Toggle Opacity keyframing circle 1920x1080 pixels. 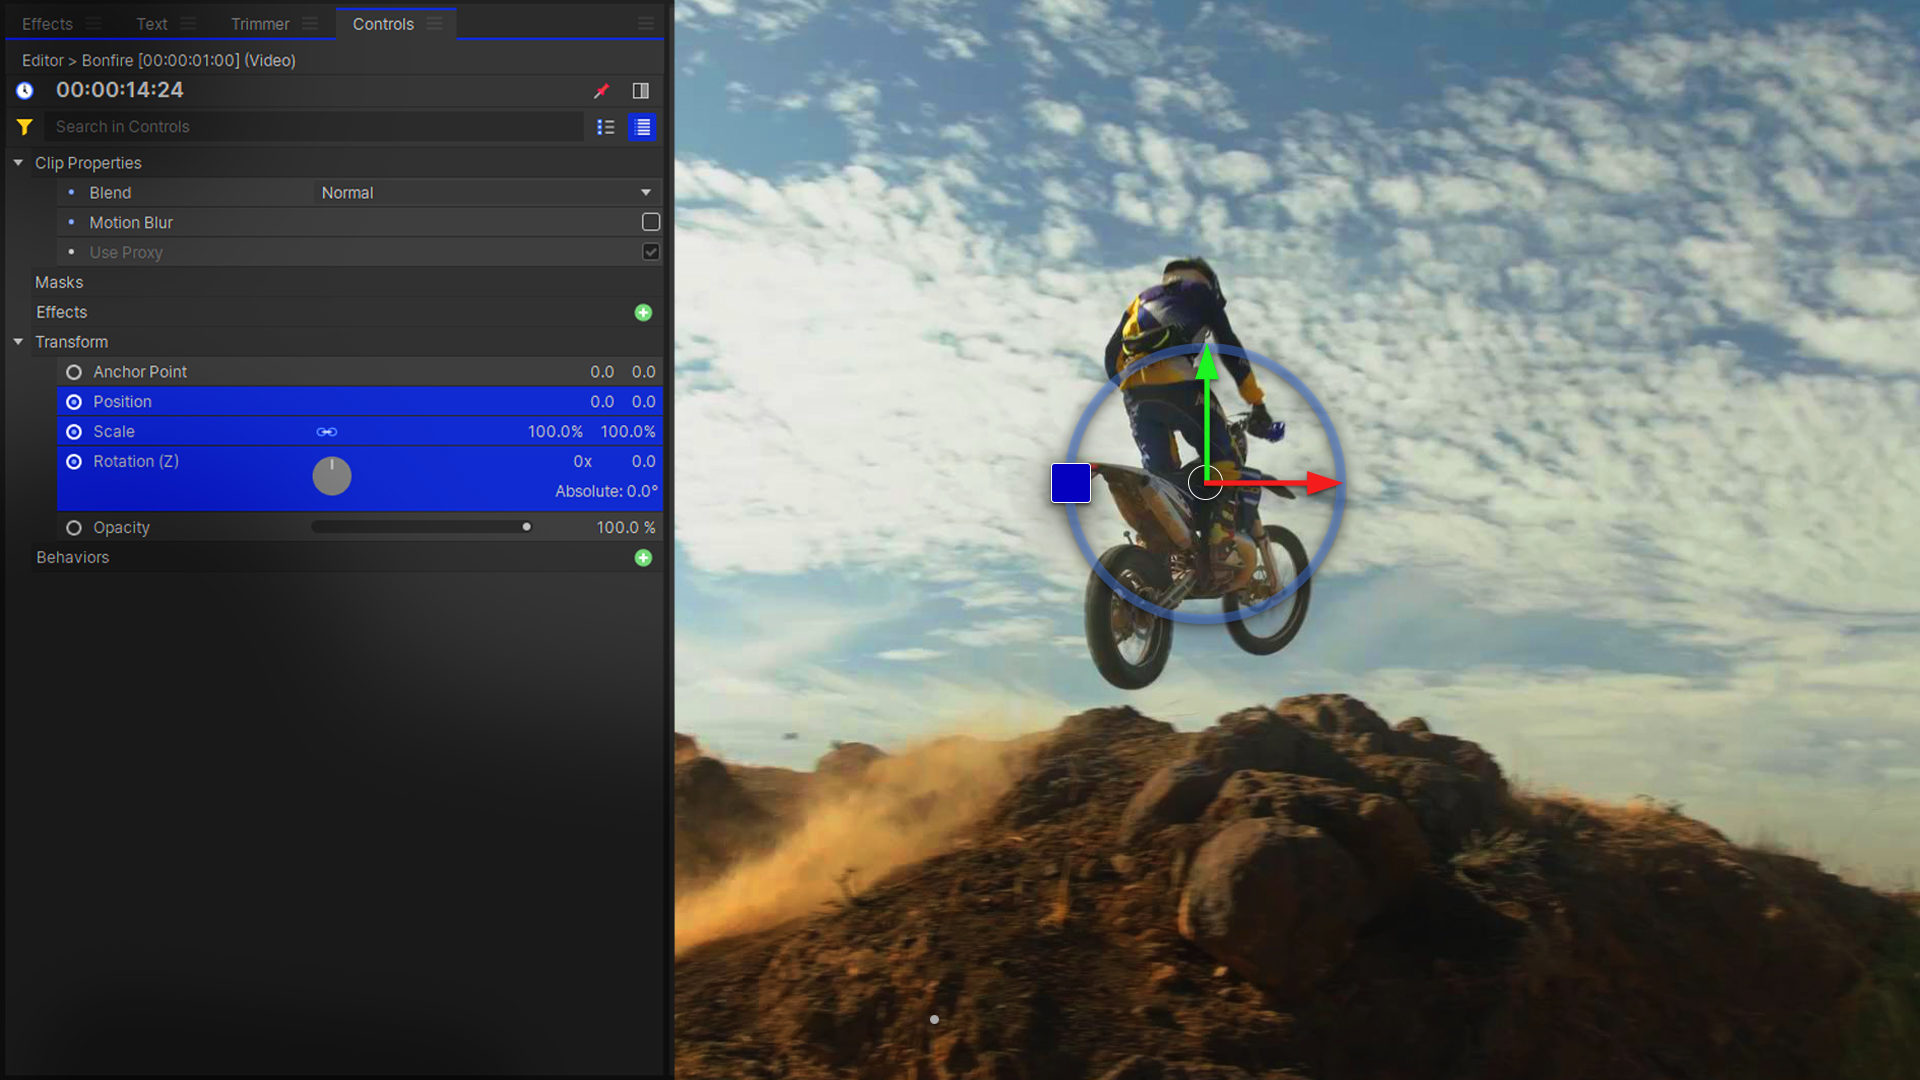point(74,528)
